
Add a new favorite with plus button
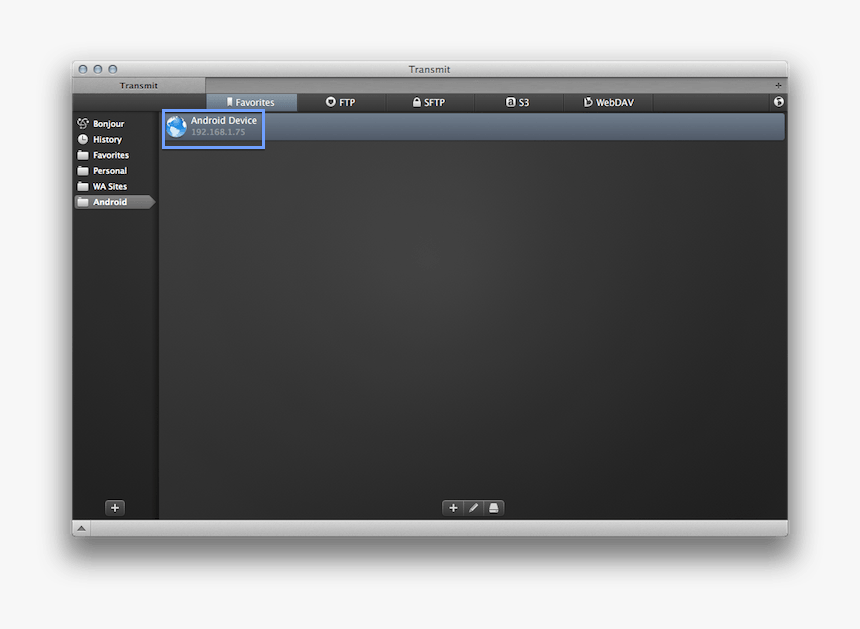coord(453,508)
